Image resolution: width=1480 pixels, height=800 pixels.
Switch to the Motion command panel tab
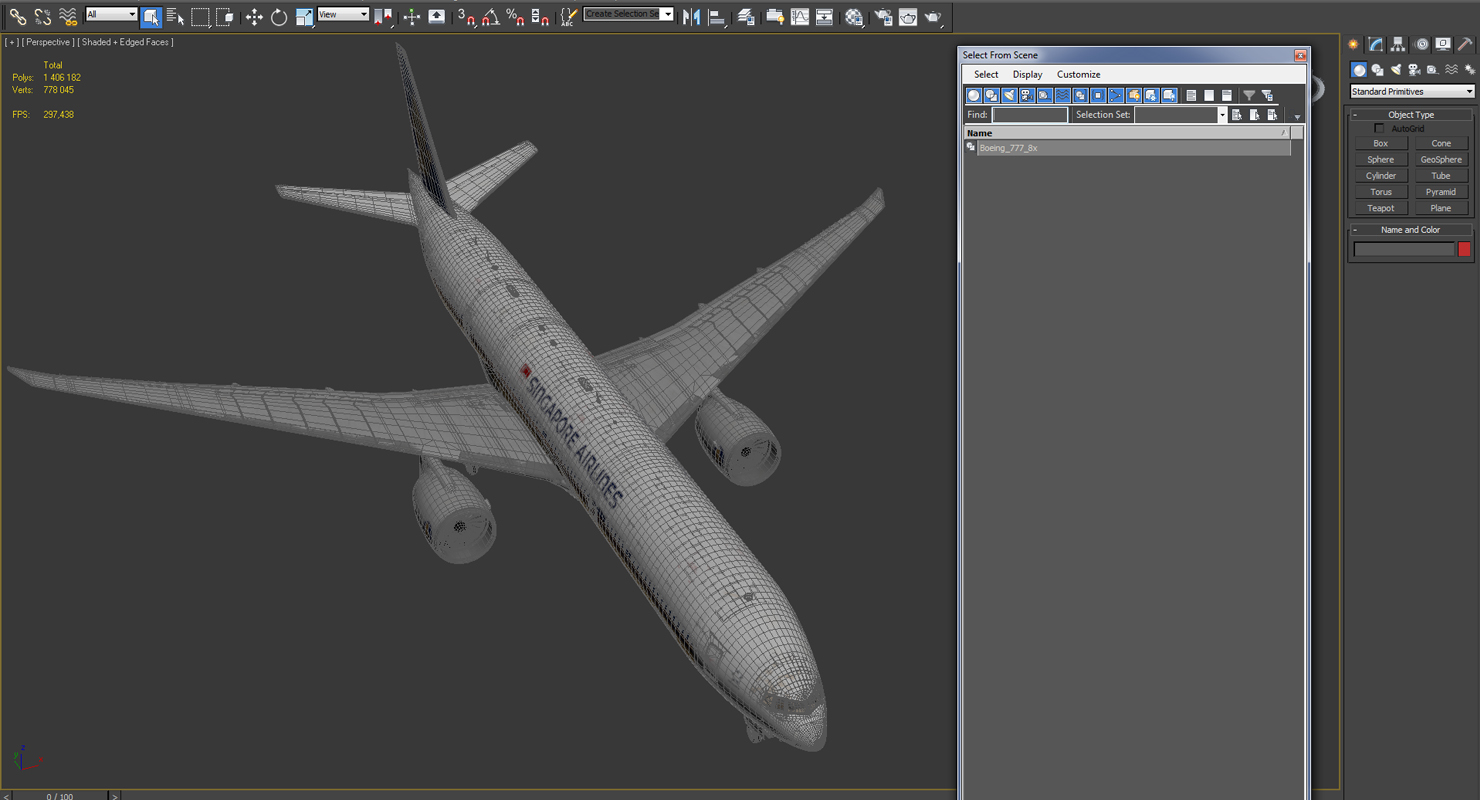click(x=1421, y=44)
